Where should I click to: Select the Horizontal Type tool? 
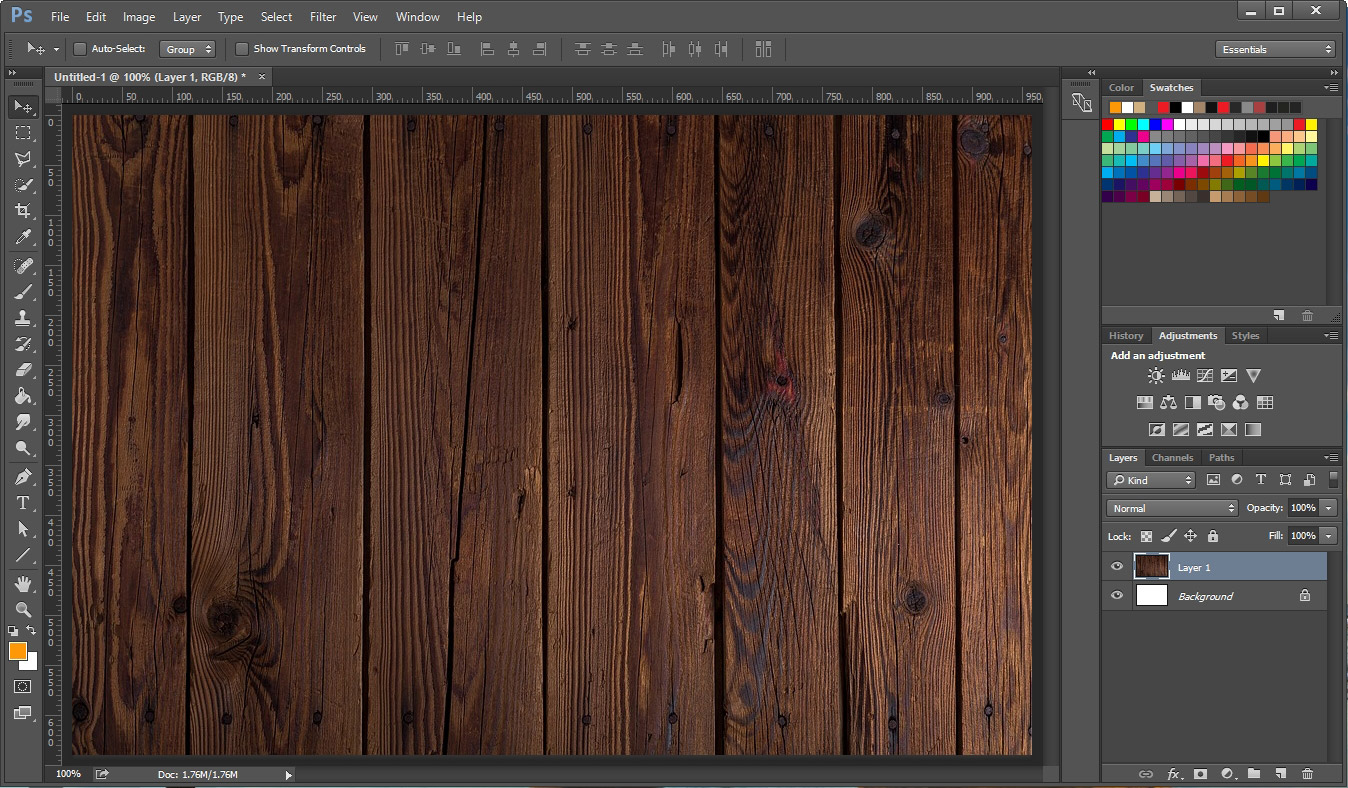pos(23,503)
